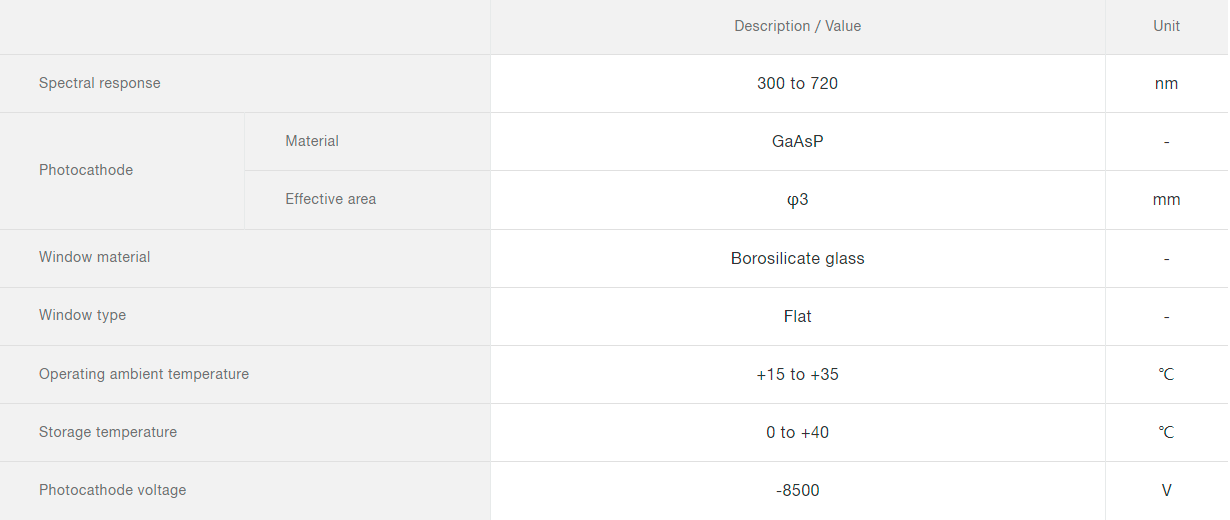The width and height of the screenshot is (1230, 520).
Task: Click the "-8500" photocathode voltage value
Action: pyautogui.click(x=797, y=490)
